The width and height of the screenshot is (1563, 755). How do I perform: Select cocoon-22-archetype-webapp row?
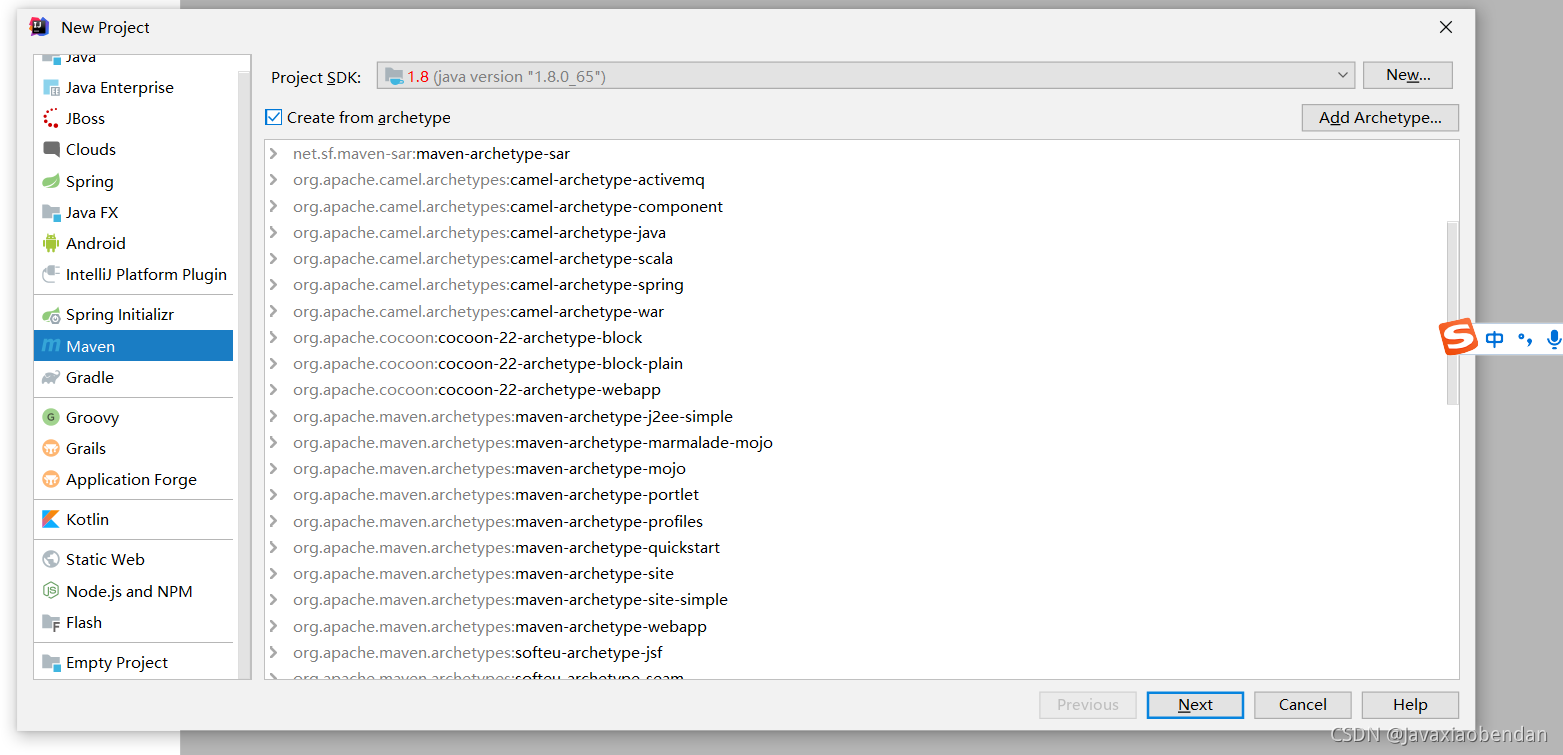click(x=861, y=390)
